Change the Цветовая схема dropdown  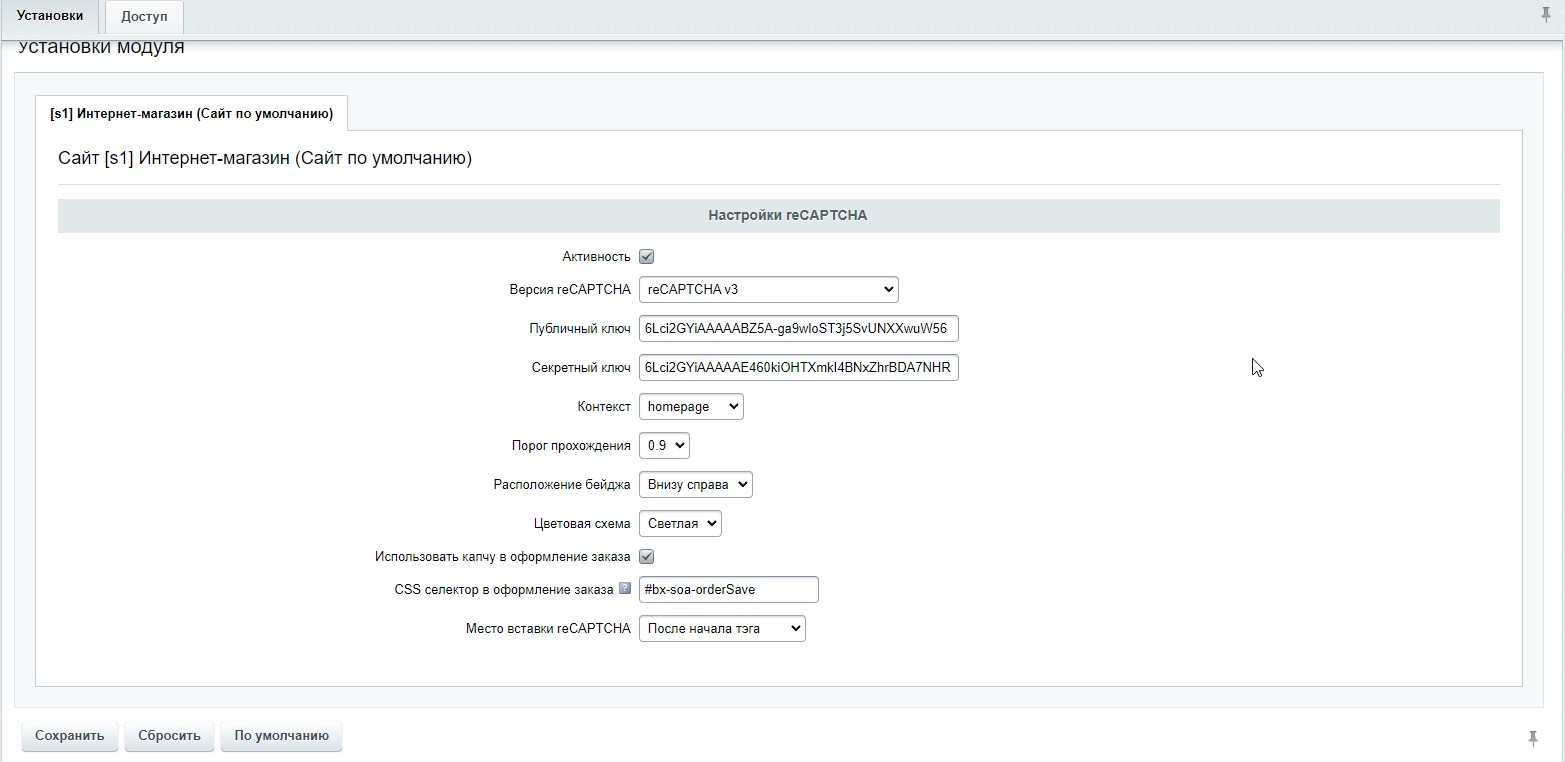point(680,524)
